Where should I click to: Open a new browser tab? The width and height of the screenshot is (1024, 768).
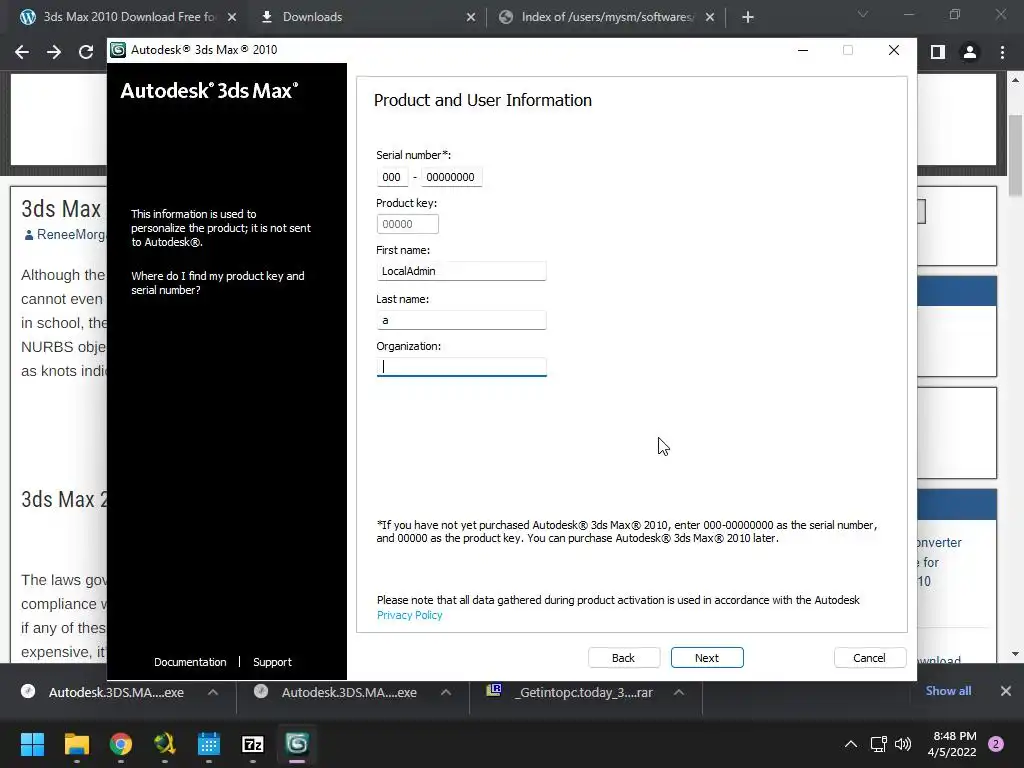point(748,17)
